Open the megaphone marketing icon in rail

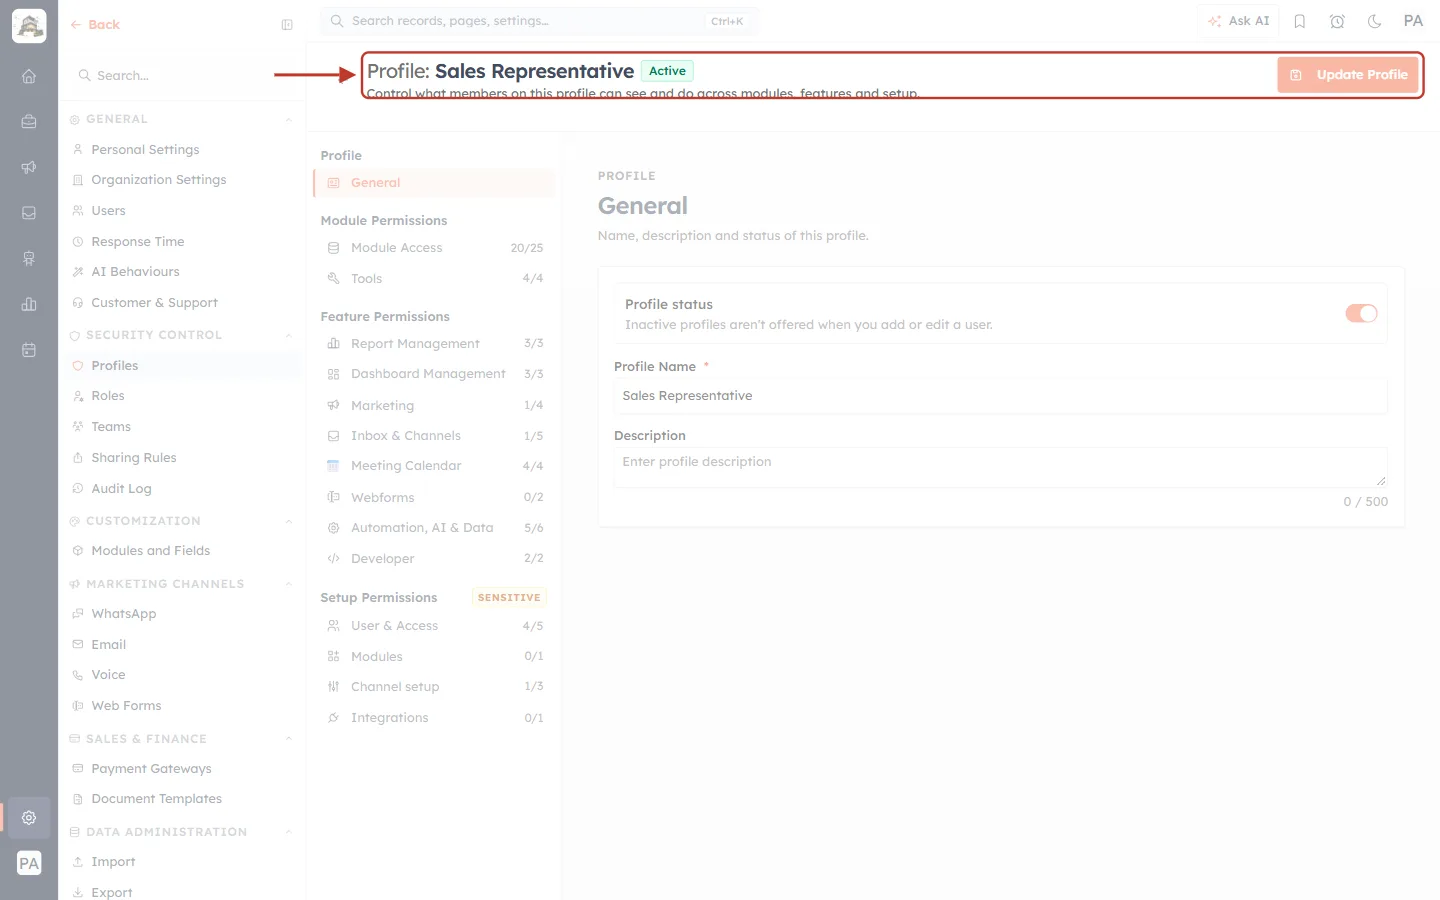pyautogui.click(x=29, y=167)
